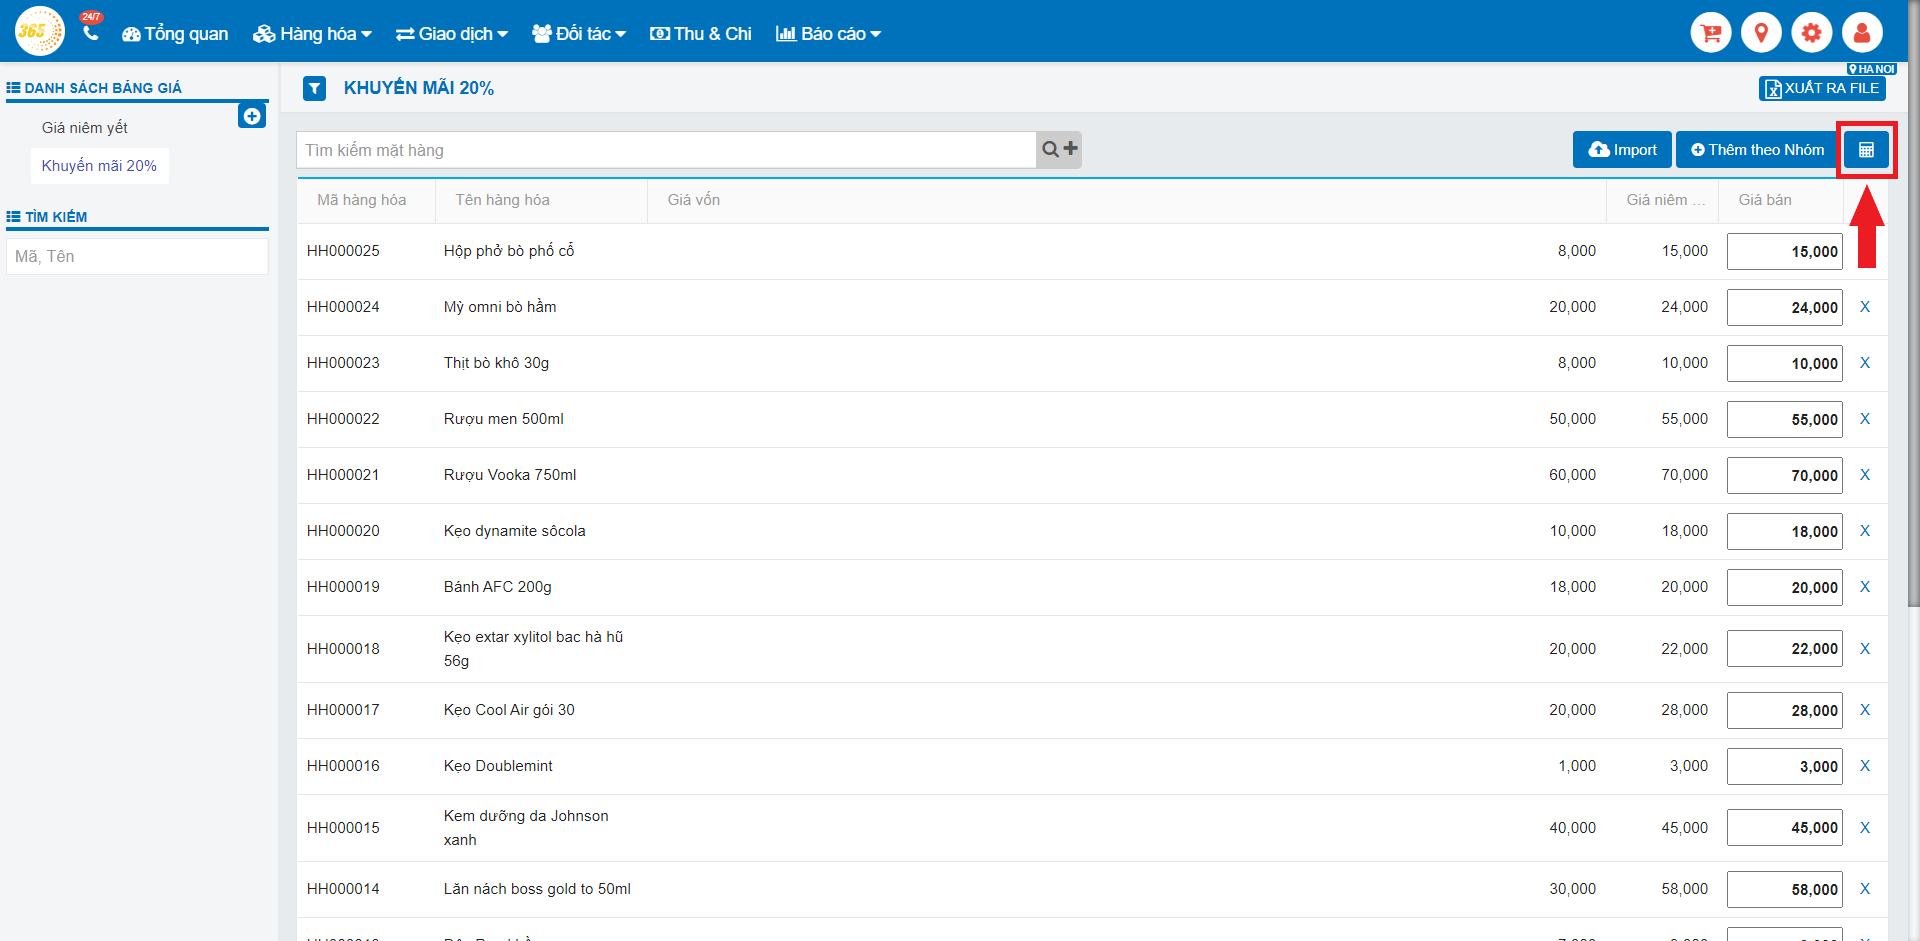
Task: Open the Thu & Chi menu
Action: click(701, 34)
